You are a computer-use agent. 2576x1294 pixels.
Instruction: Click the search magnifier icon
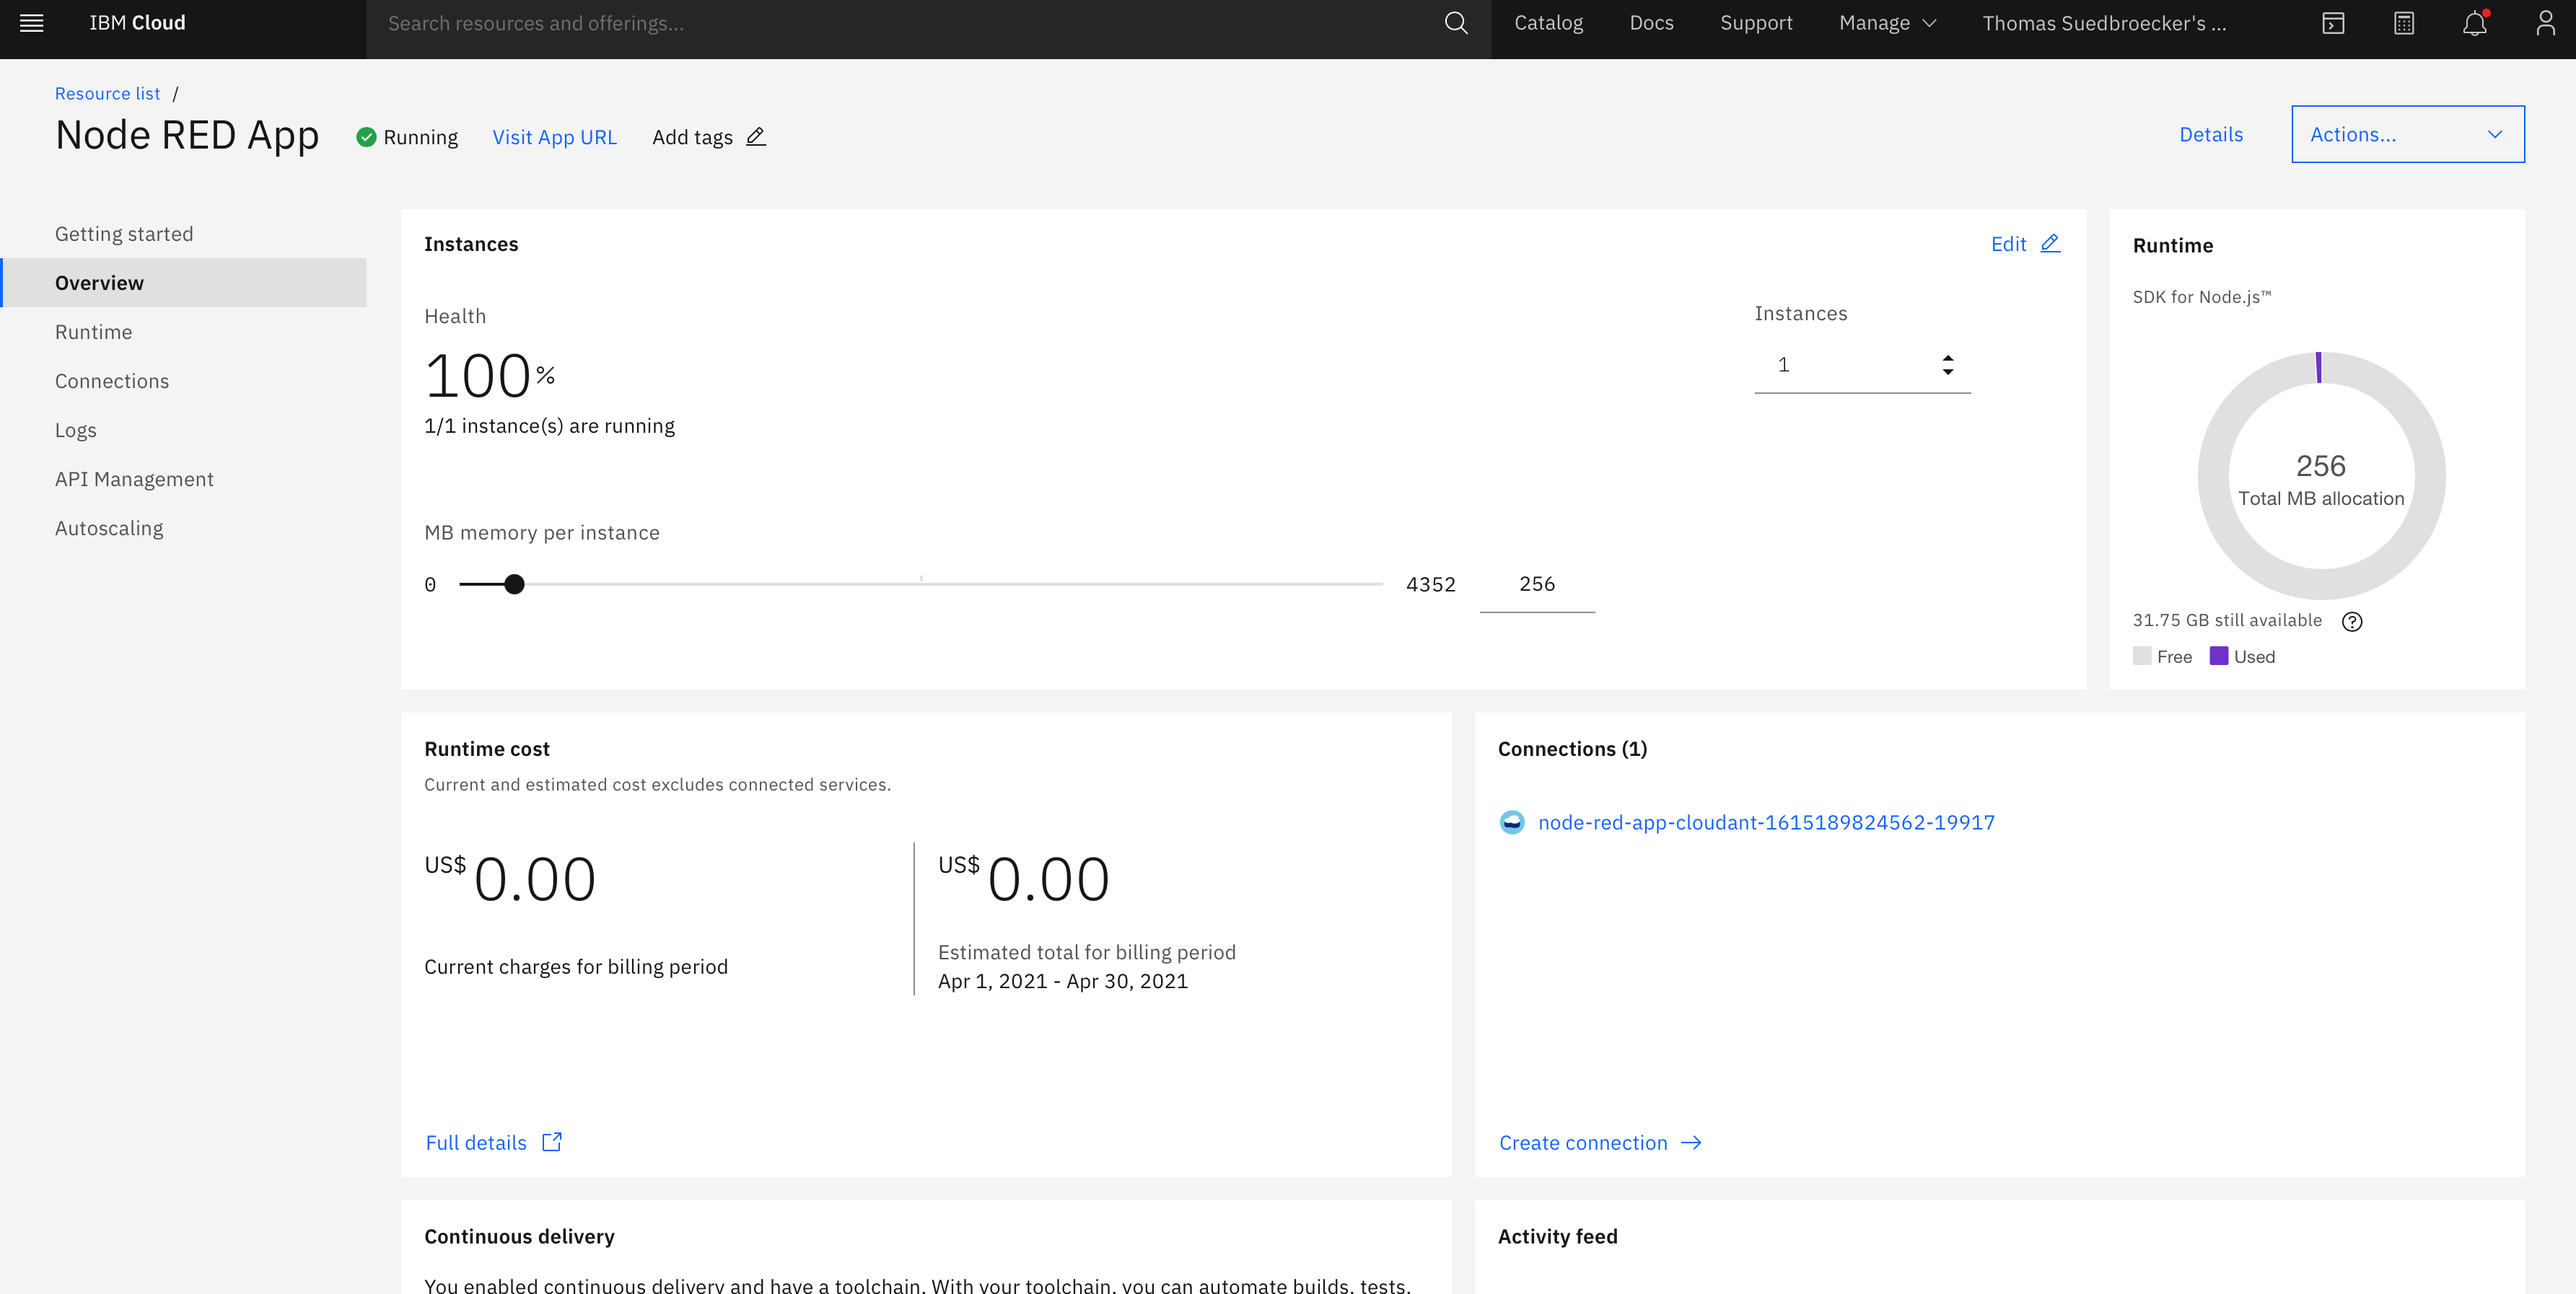coord(1456,23)
